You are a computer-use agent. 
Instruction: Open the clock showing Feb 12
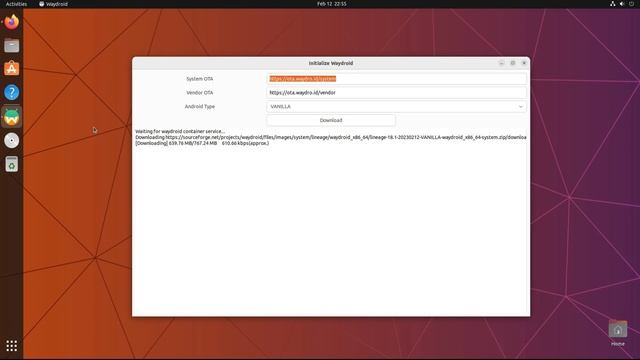tap(331, 4)
